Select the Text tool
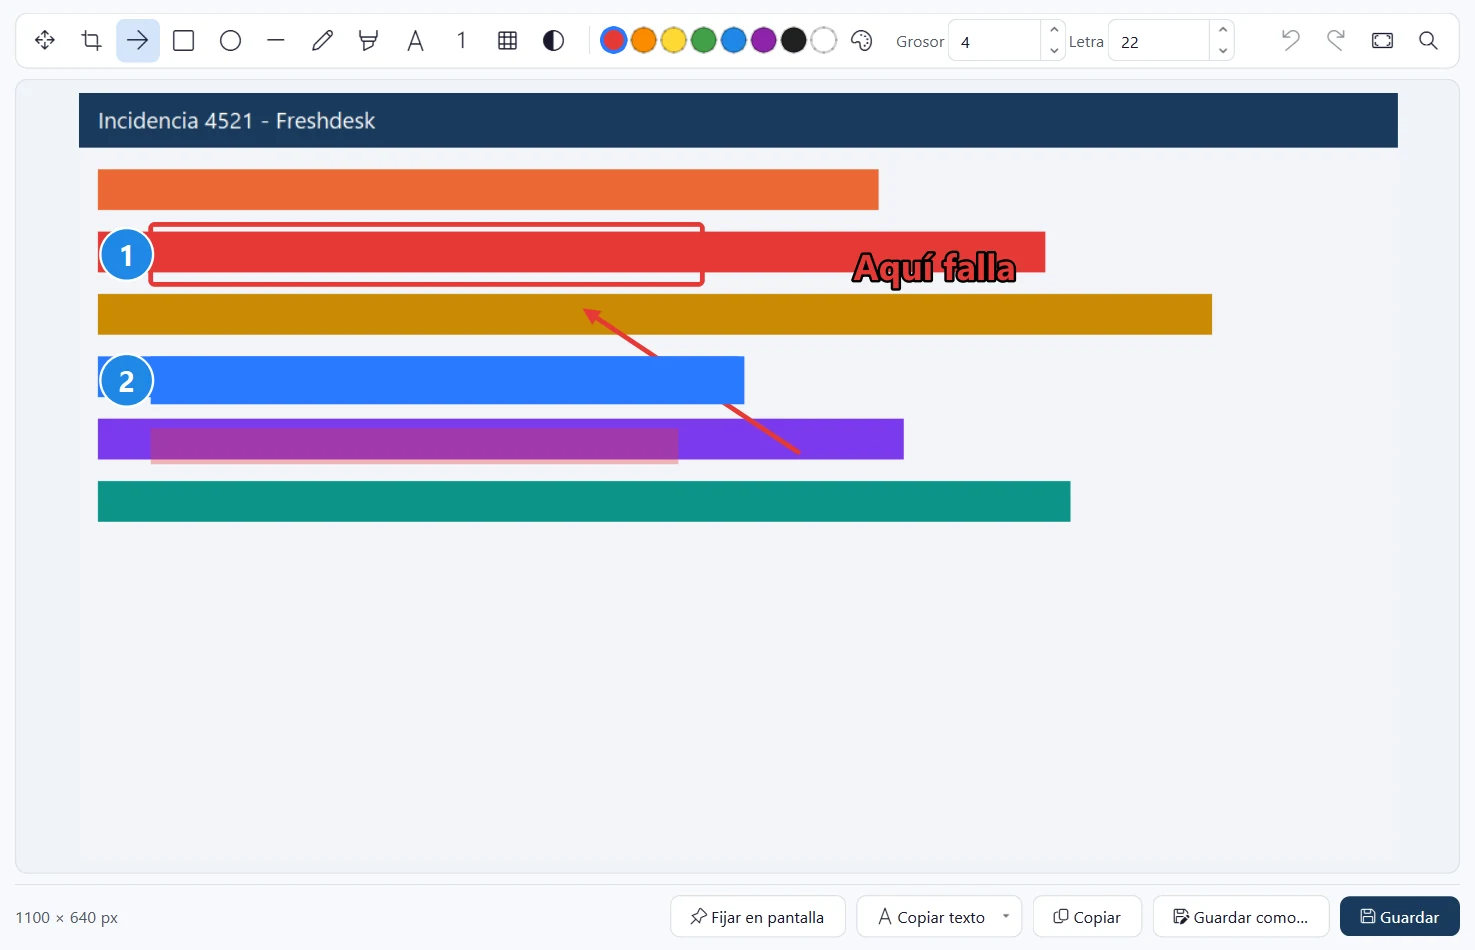The height and width of the screenshot is (950, 1475). [x=415, y=41]
